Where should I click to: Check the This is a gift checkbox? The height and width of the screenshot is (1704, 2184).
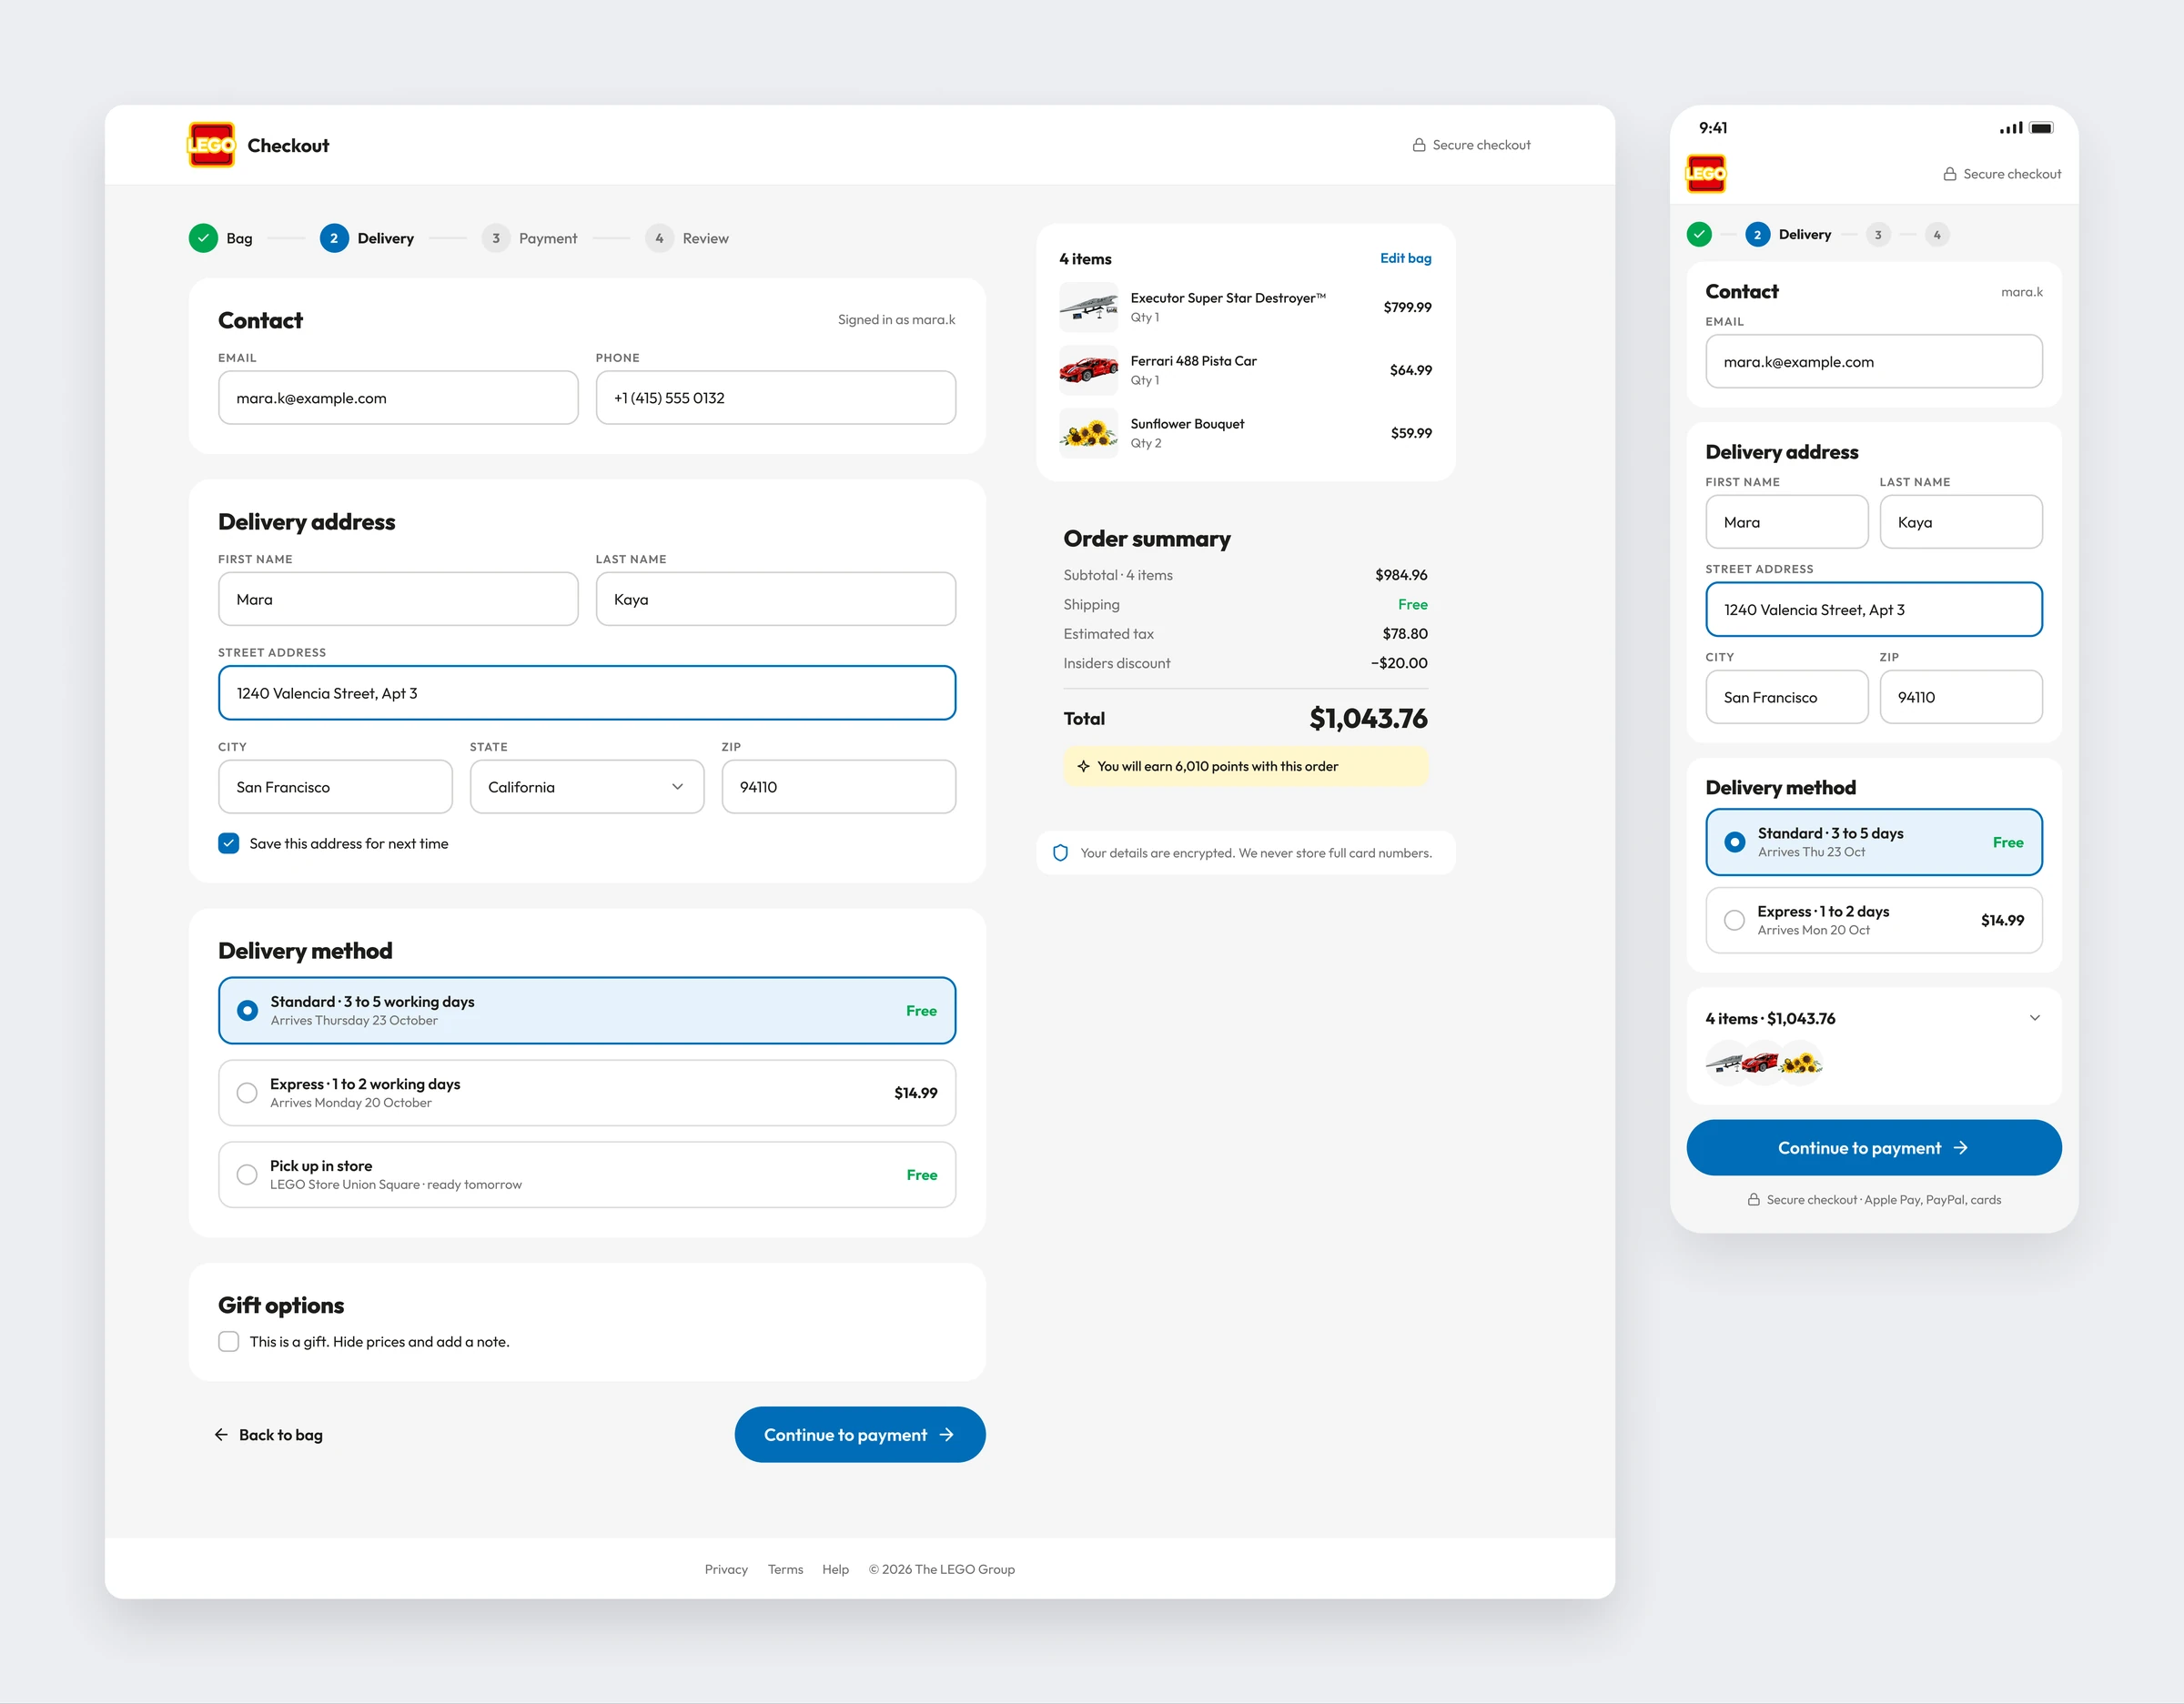229,1341
